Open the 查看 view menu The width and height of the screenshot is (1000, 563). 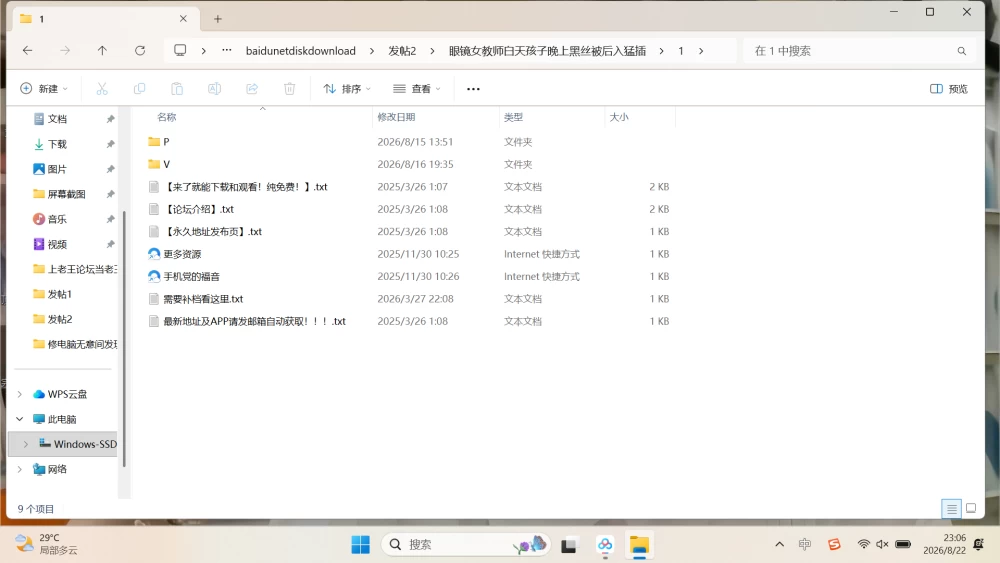[416, 89]
